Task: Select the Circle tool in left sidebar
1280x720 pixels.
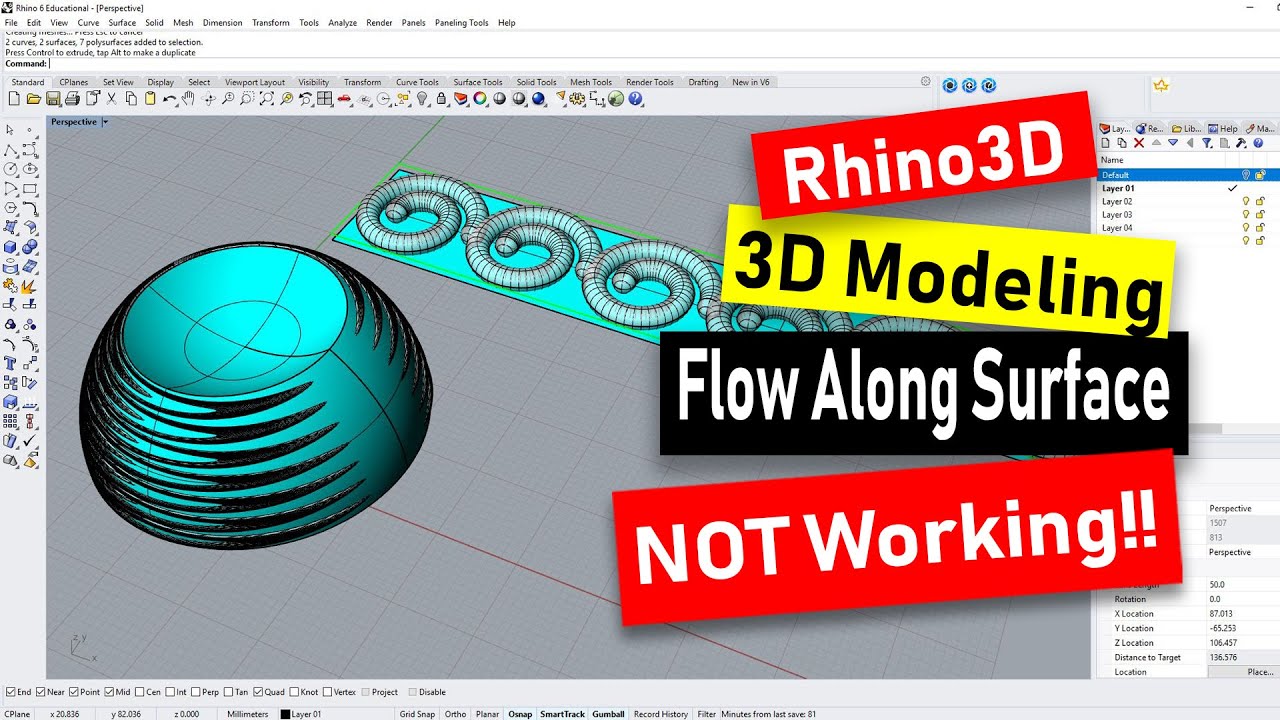Action: pyautogui.click(x=10, y=168)
